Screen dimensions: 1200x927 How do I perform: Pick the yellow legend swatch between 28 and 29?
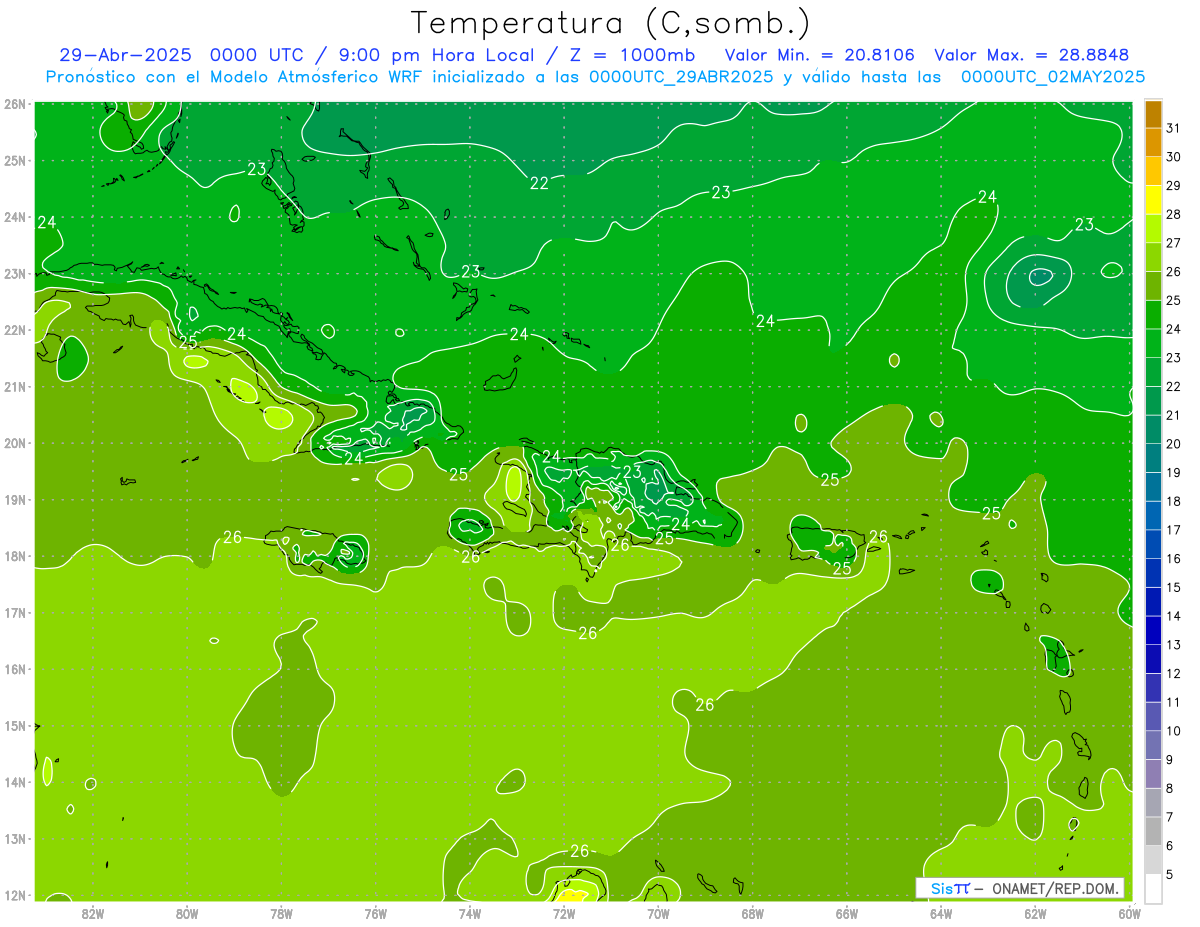click(x=1154, y=200)
